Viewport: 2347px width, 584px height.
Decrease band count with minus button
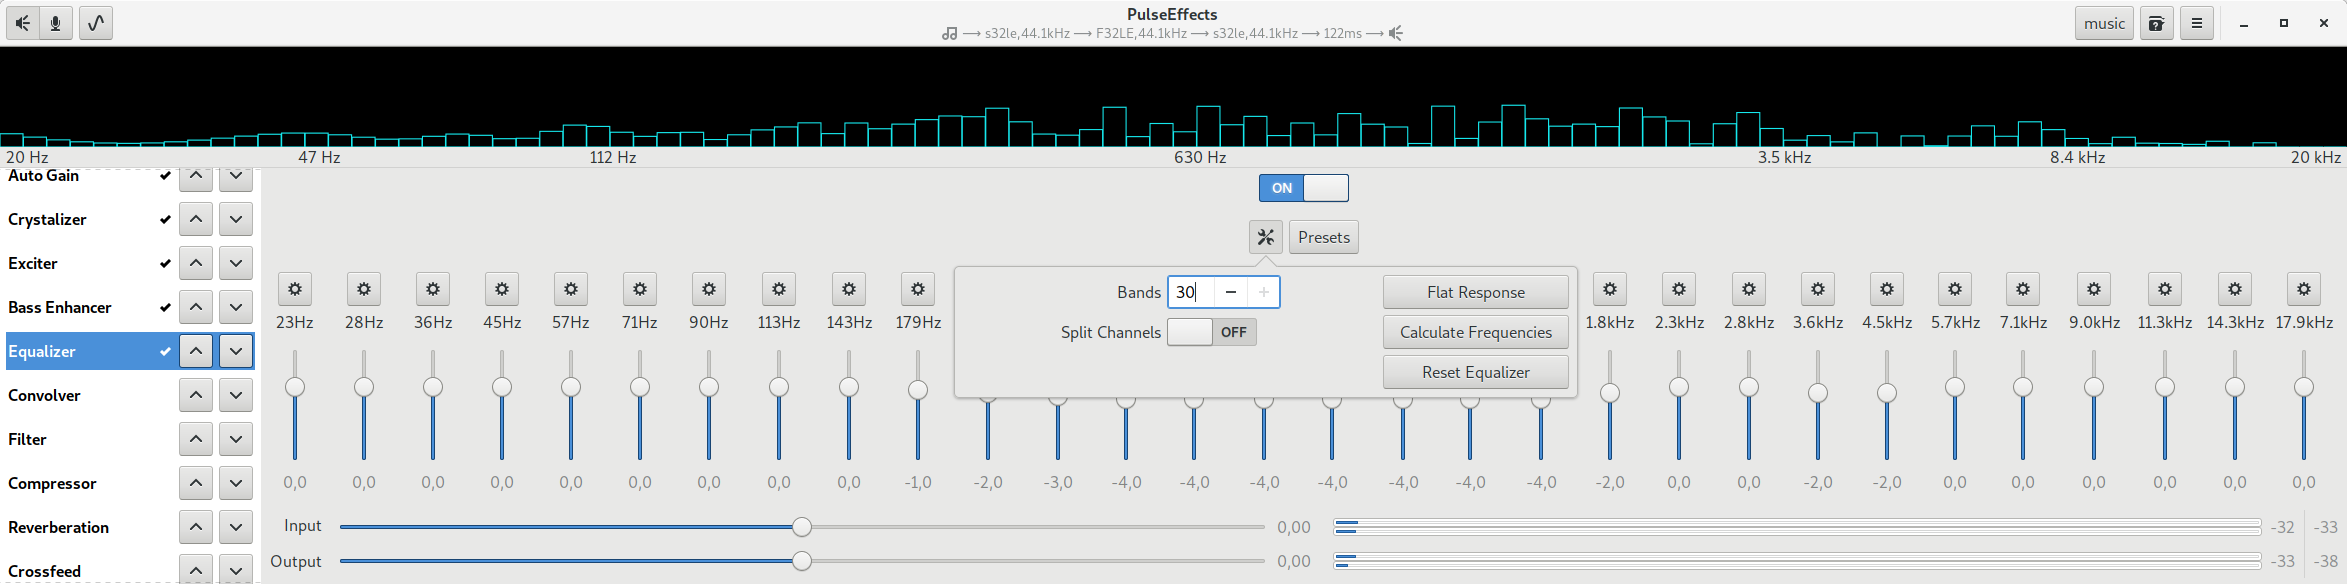click(1231, 292)
